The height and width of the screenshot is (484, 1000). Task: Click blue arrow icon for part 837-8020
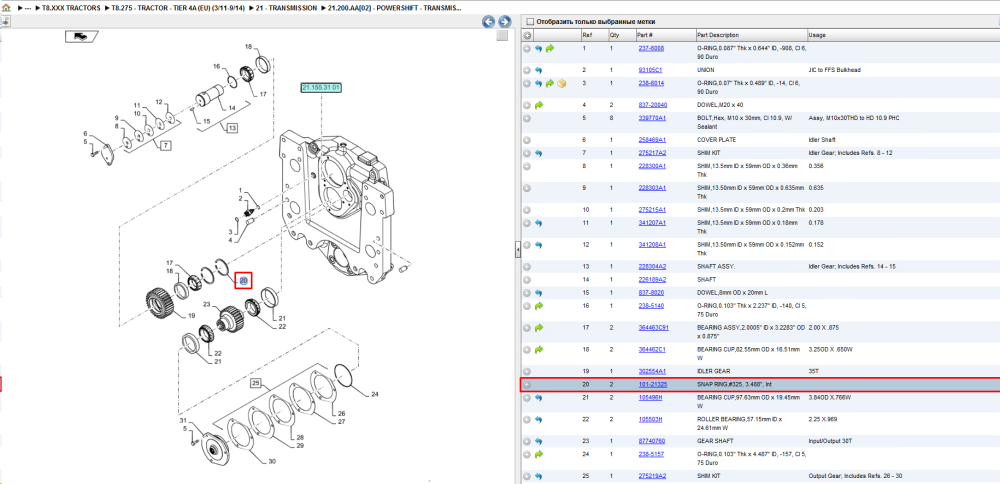[538, 293]
